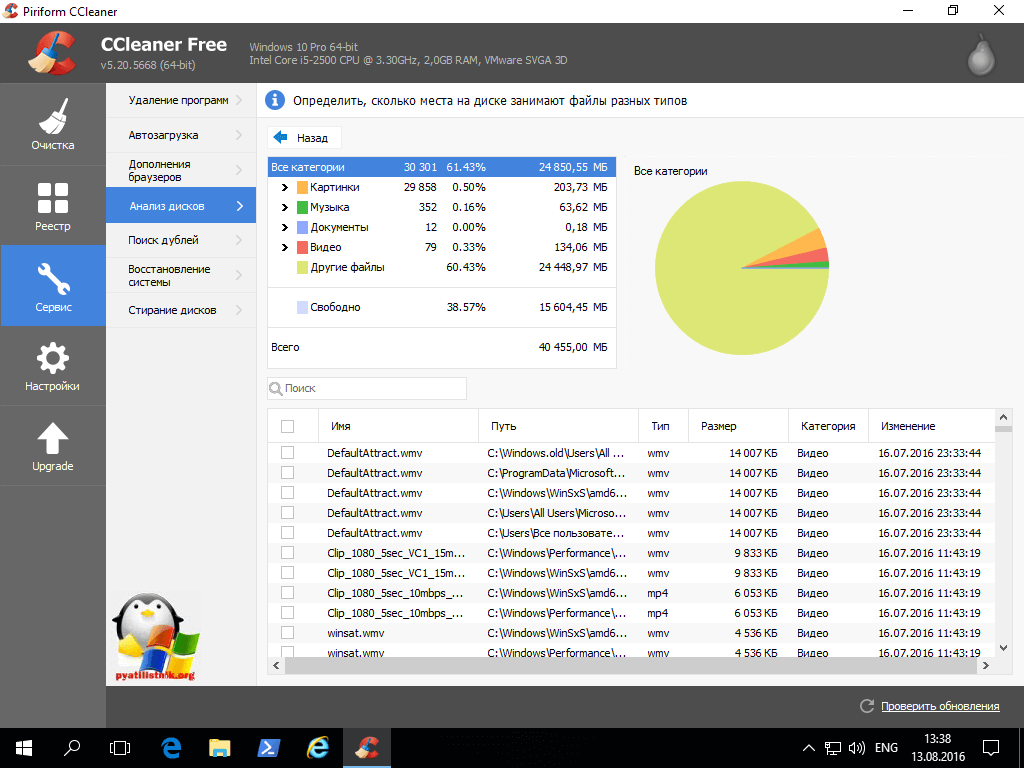Viewport: 1024px width, 768px height.
Task: Check Clip_1080_5sec_10mbps mp4 in WinSxS row
Action: 287,593
